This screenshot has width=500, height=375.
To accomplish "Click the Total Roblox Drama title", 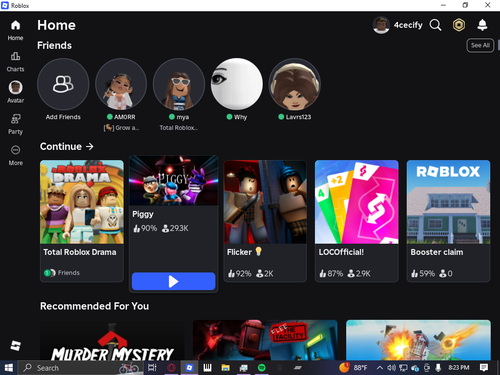I will [x=80, y=252].
